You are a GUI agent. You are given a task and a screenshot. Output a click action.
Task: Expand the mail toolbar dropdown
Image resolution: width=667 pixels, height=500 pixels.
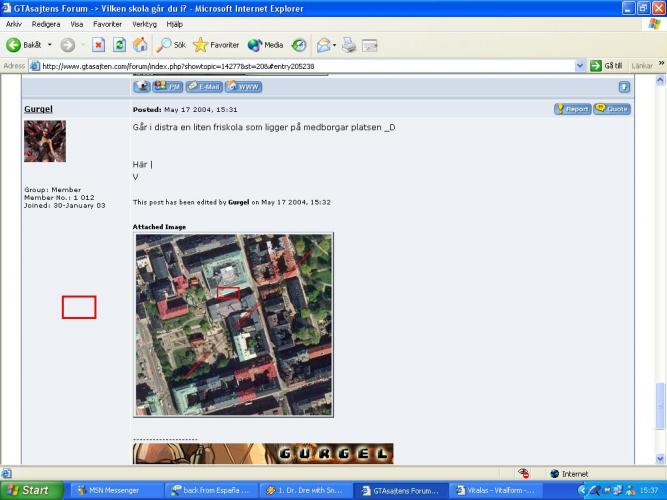pyautogui.click(x=335, y=45)
